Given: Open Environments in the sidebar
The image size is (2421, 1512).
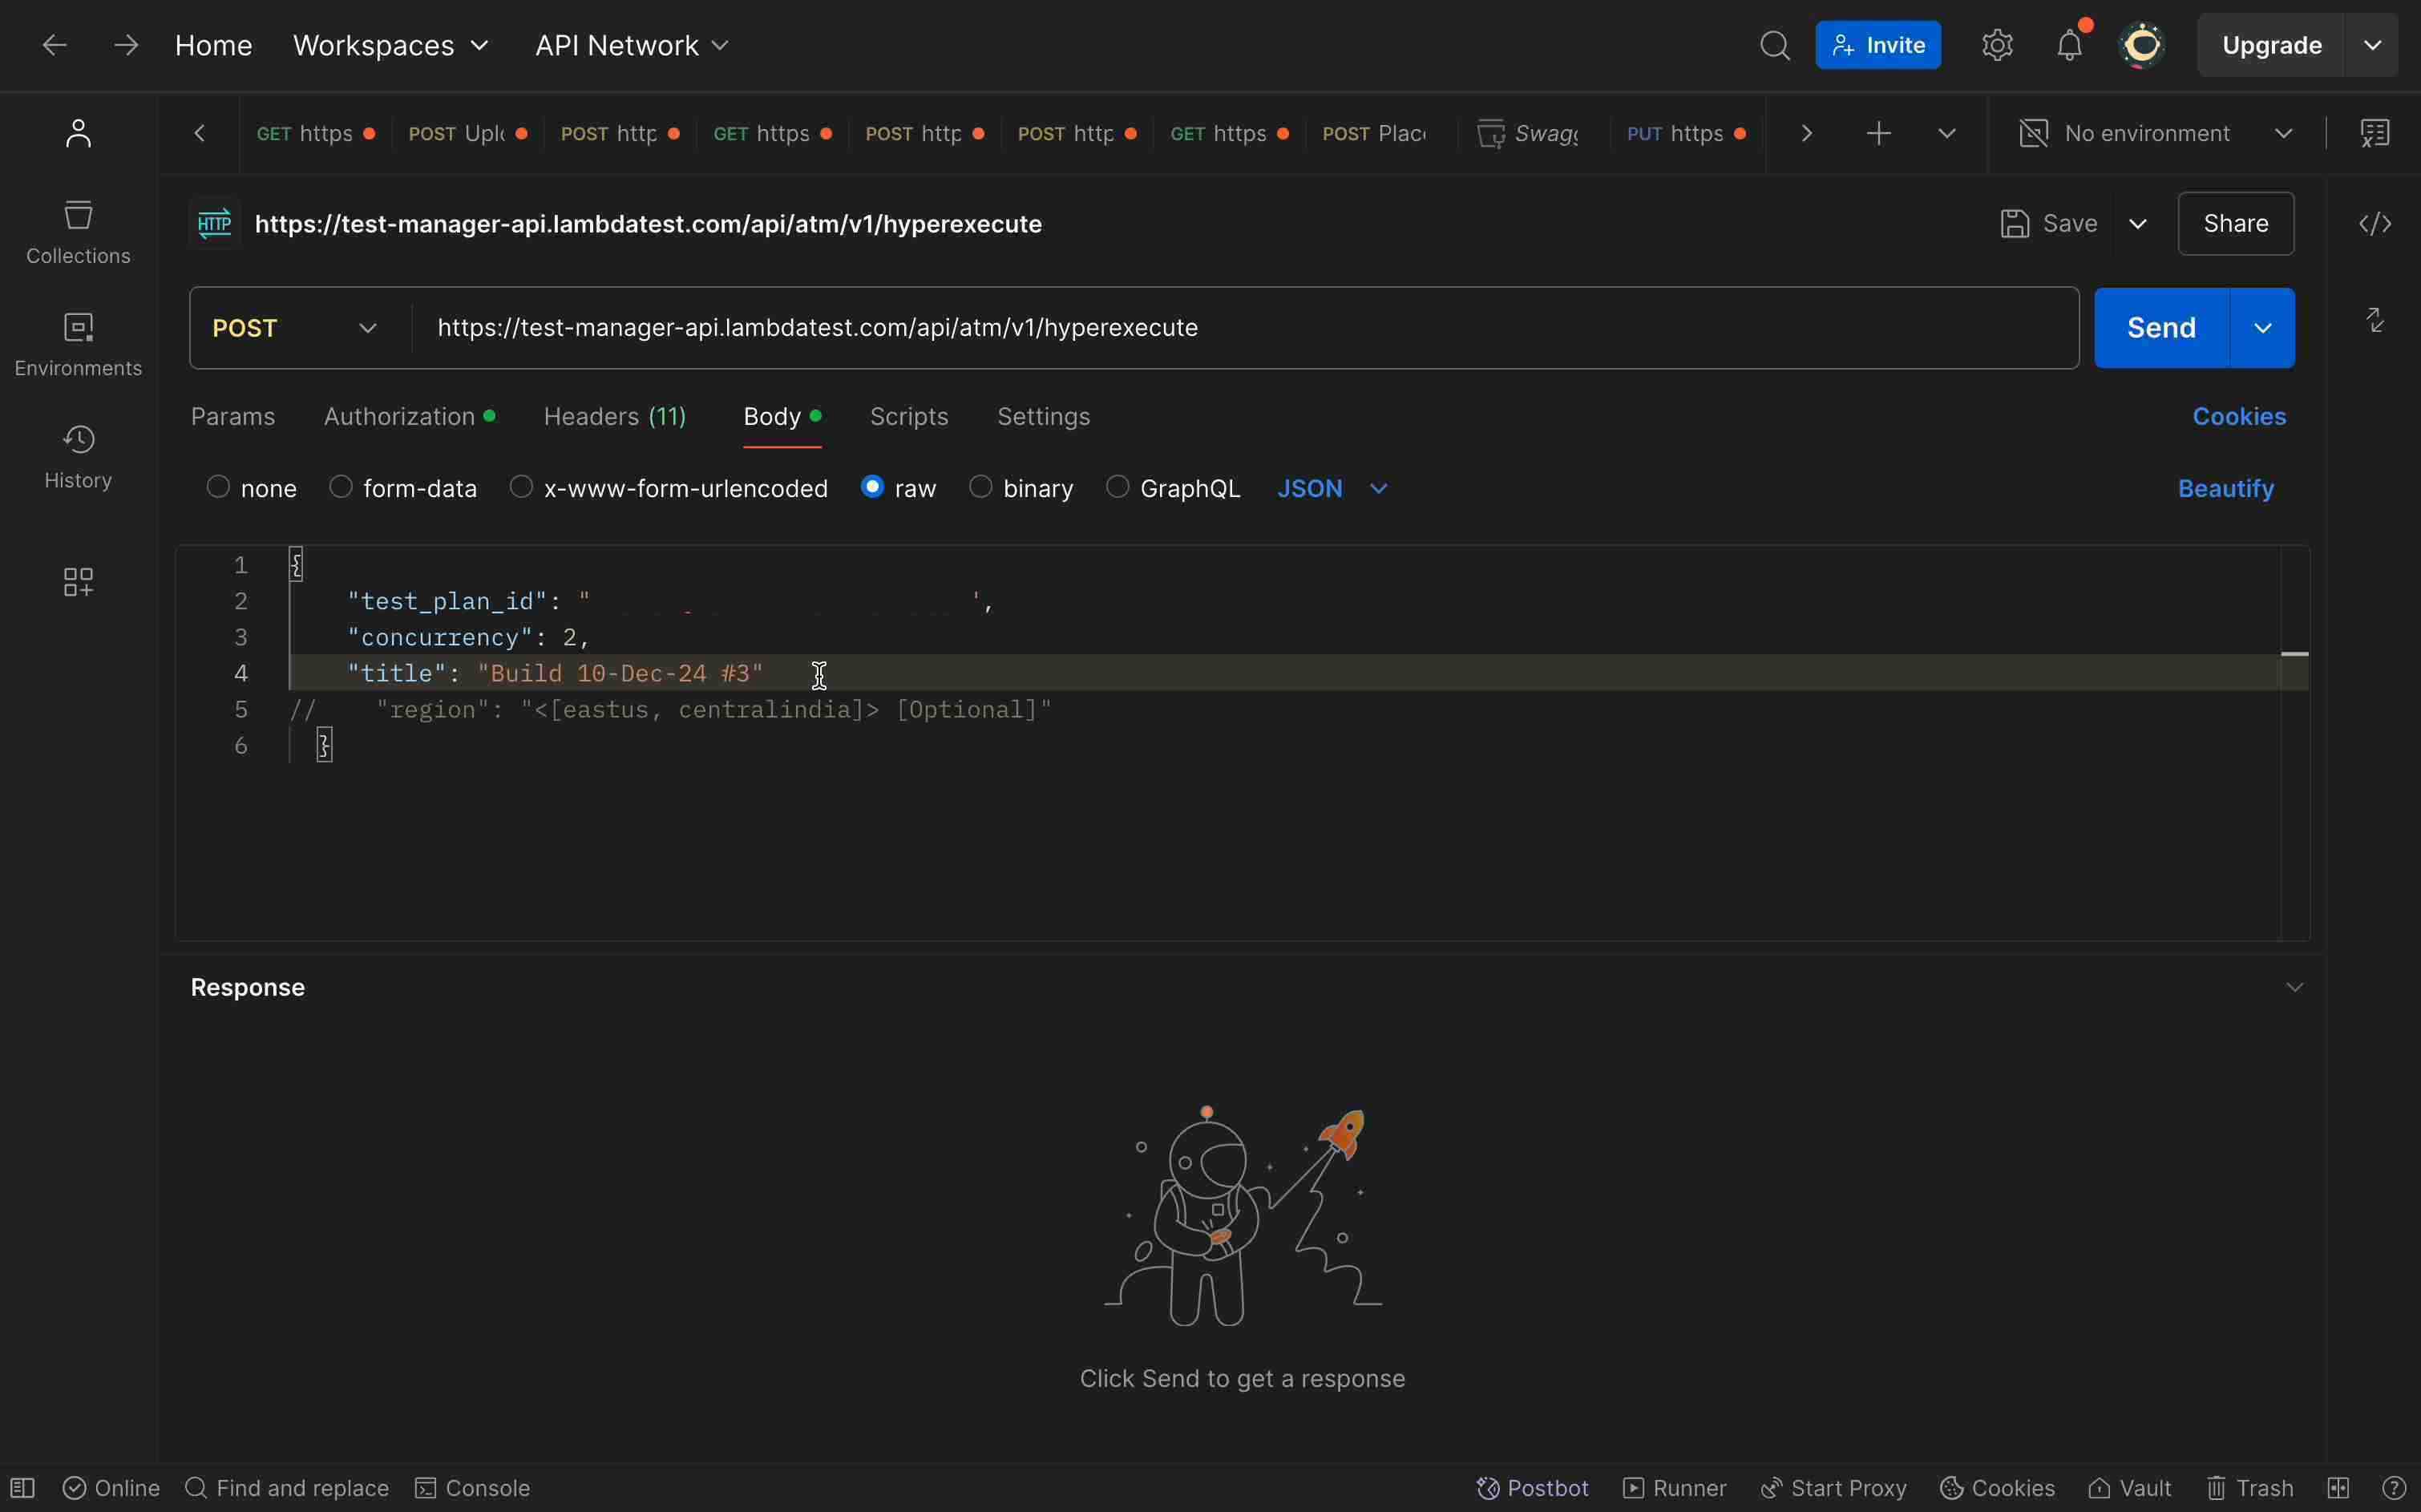Looking at the screenshot, I should [x=78, y=344].
